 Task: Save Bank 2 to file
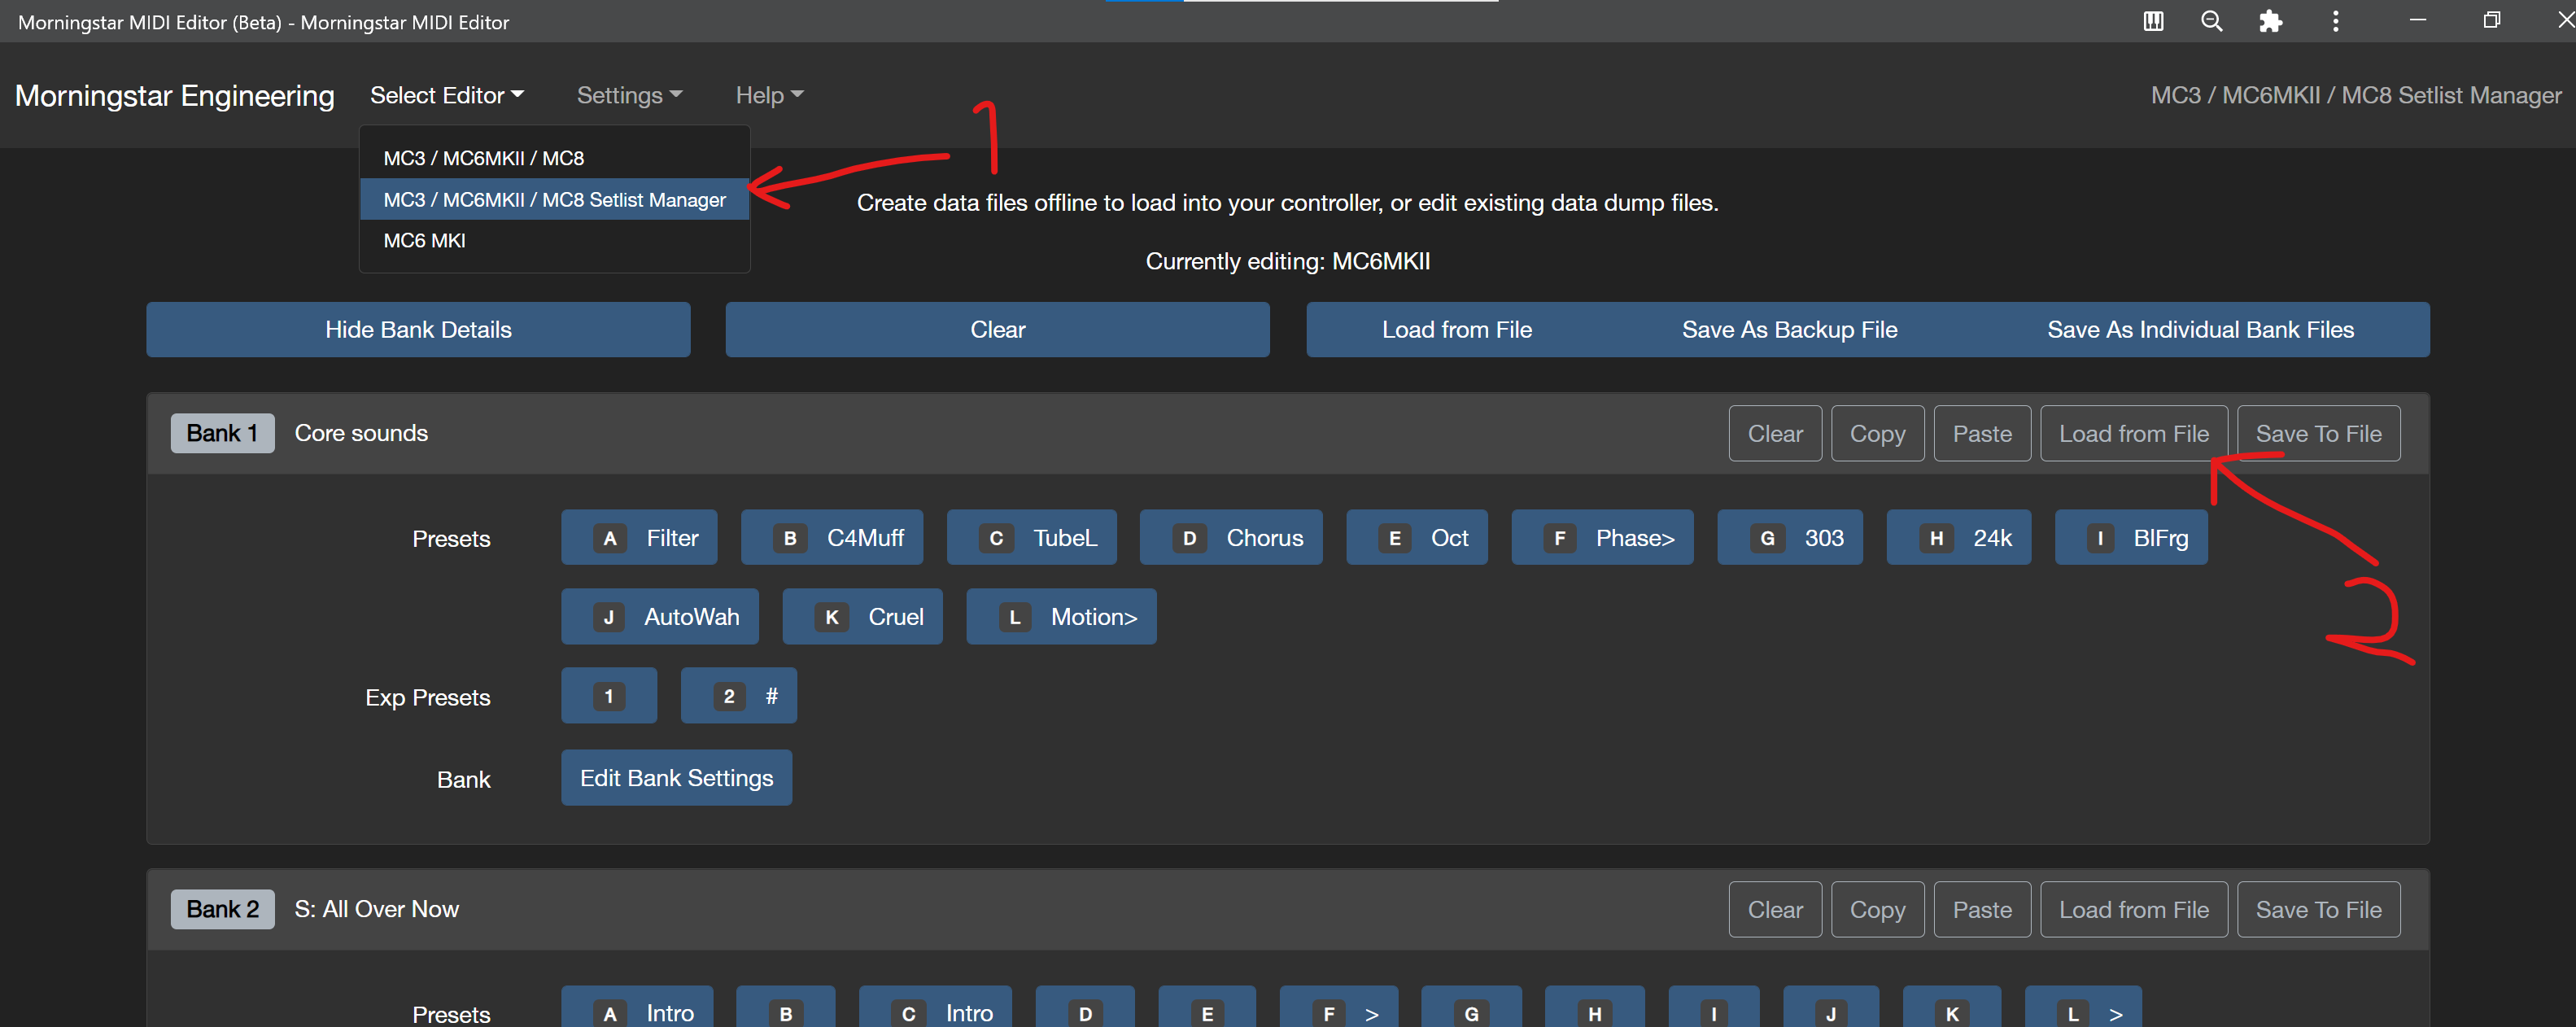tap(2318, 909)
